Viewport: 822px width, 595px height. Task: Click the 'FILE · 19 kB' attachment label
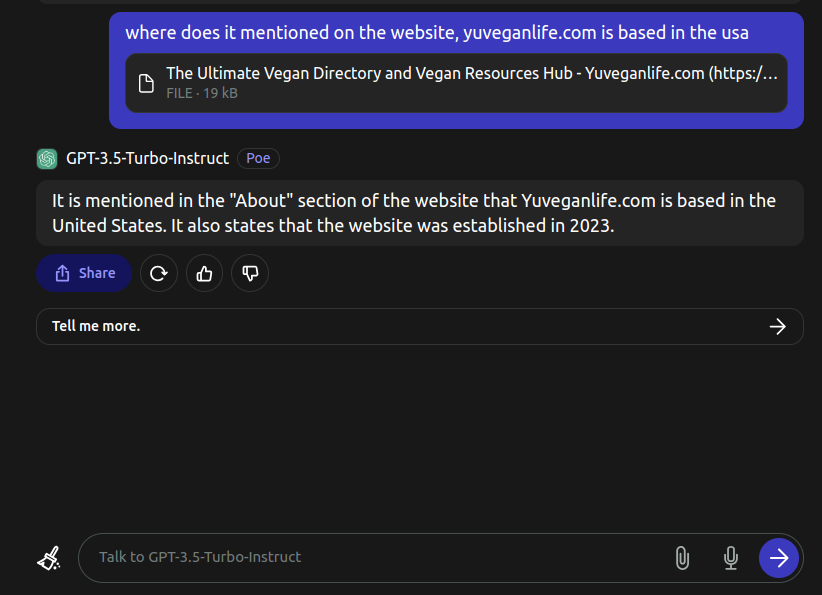click(x=202, y=93)
